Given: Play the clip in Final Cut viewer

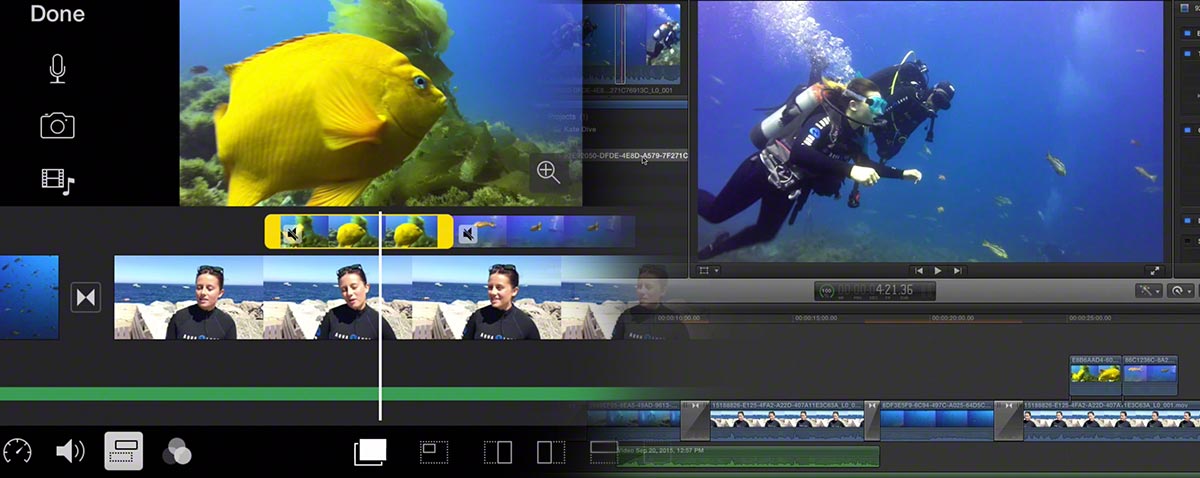Looking at the screenshot, I should pos(938,270).
